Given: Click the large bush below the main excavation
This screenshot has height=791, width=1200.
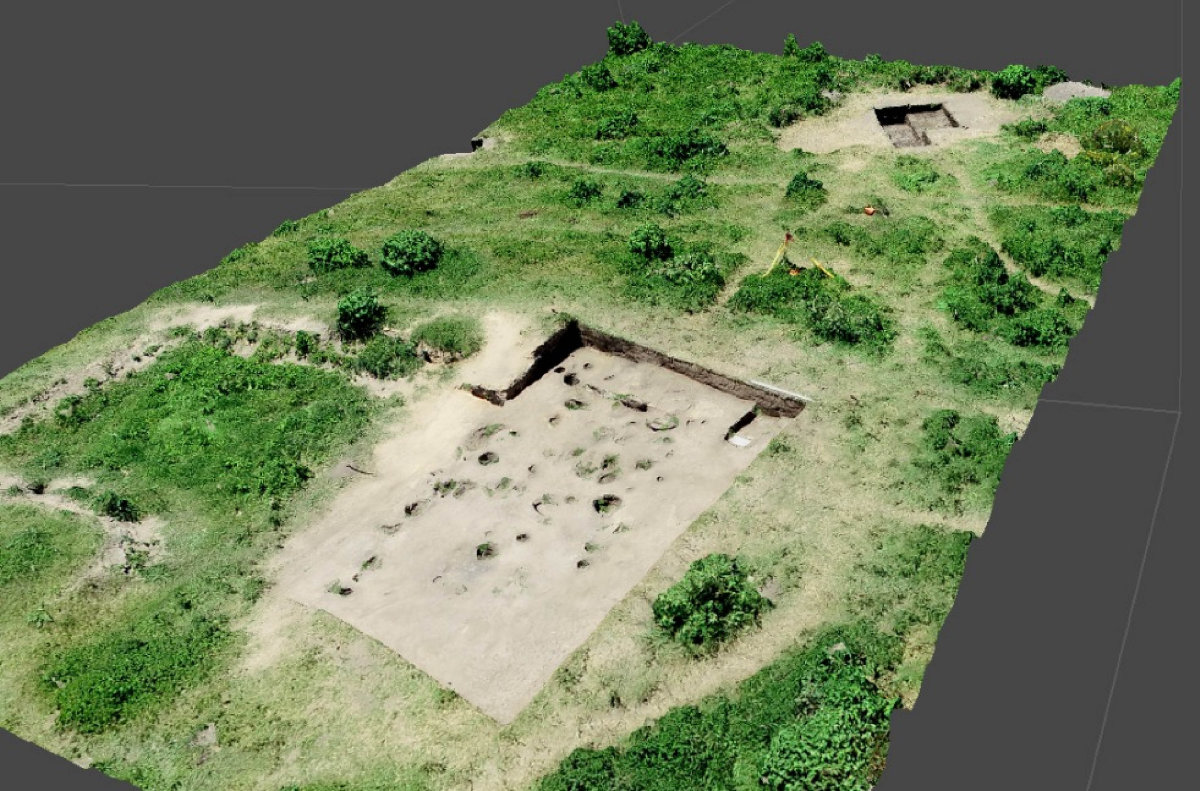Looking at the screenshot, I should [x=711, y=600].
